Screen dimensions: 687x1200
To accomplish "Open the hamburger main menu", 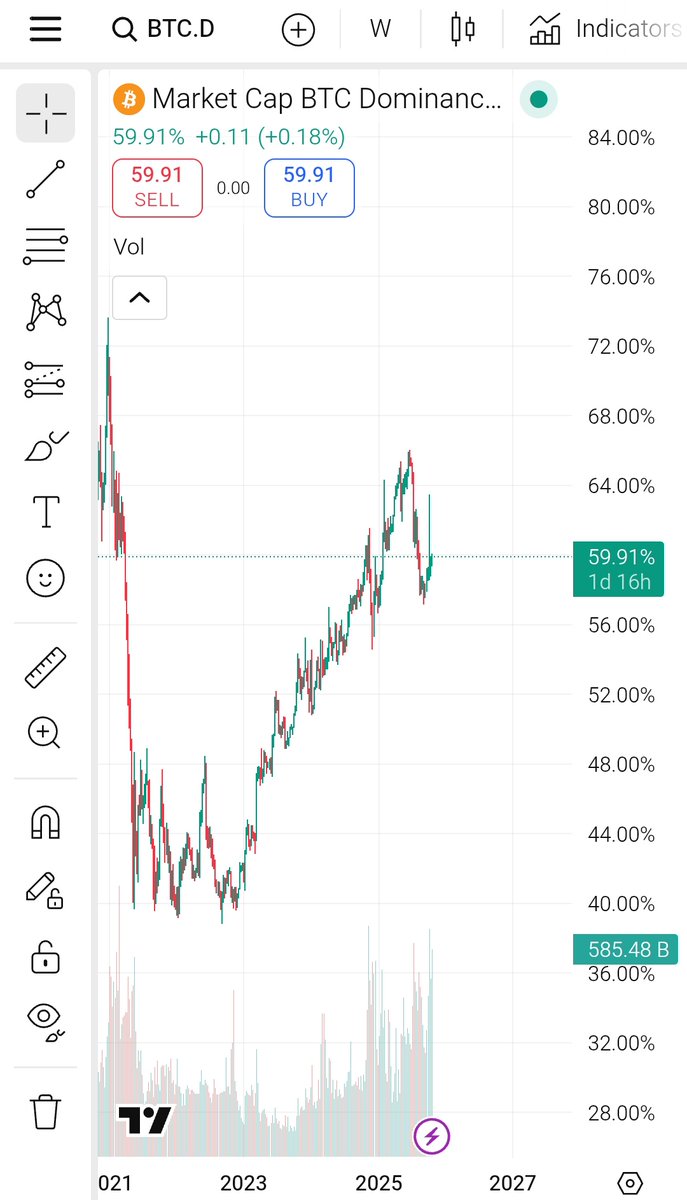I will [46, 29].
